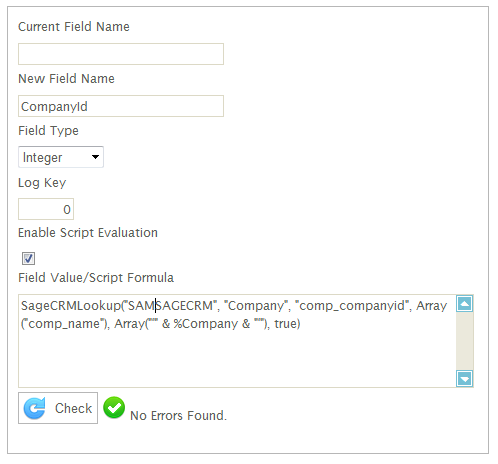Image resolution: width=498 pixels, height=464 pixels.
Task: Click the word SageCRMLookup in formula
Action: [71, 306]
